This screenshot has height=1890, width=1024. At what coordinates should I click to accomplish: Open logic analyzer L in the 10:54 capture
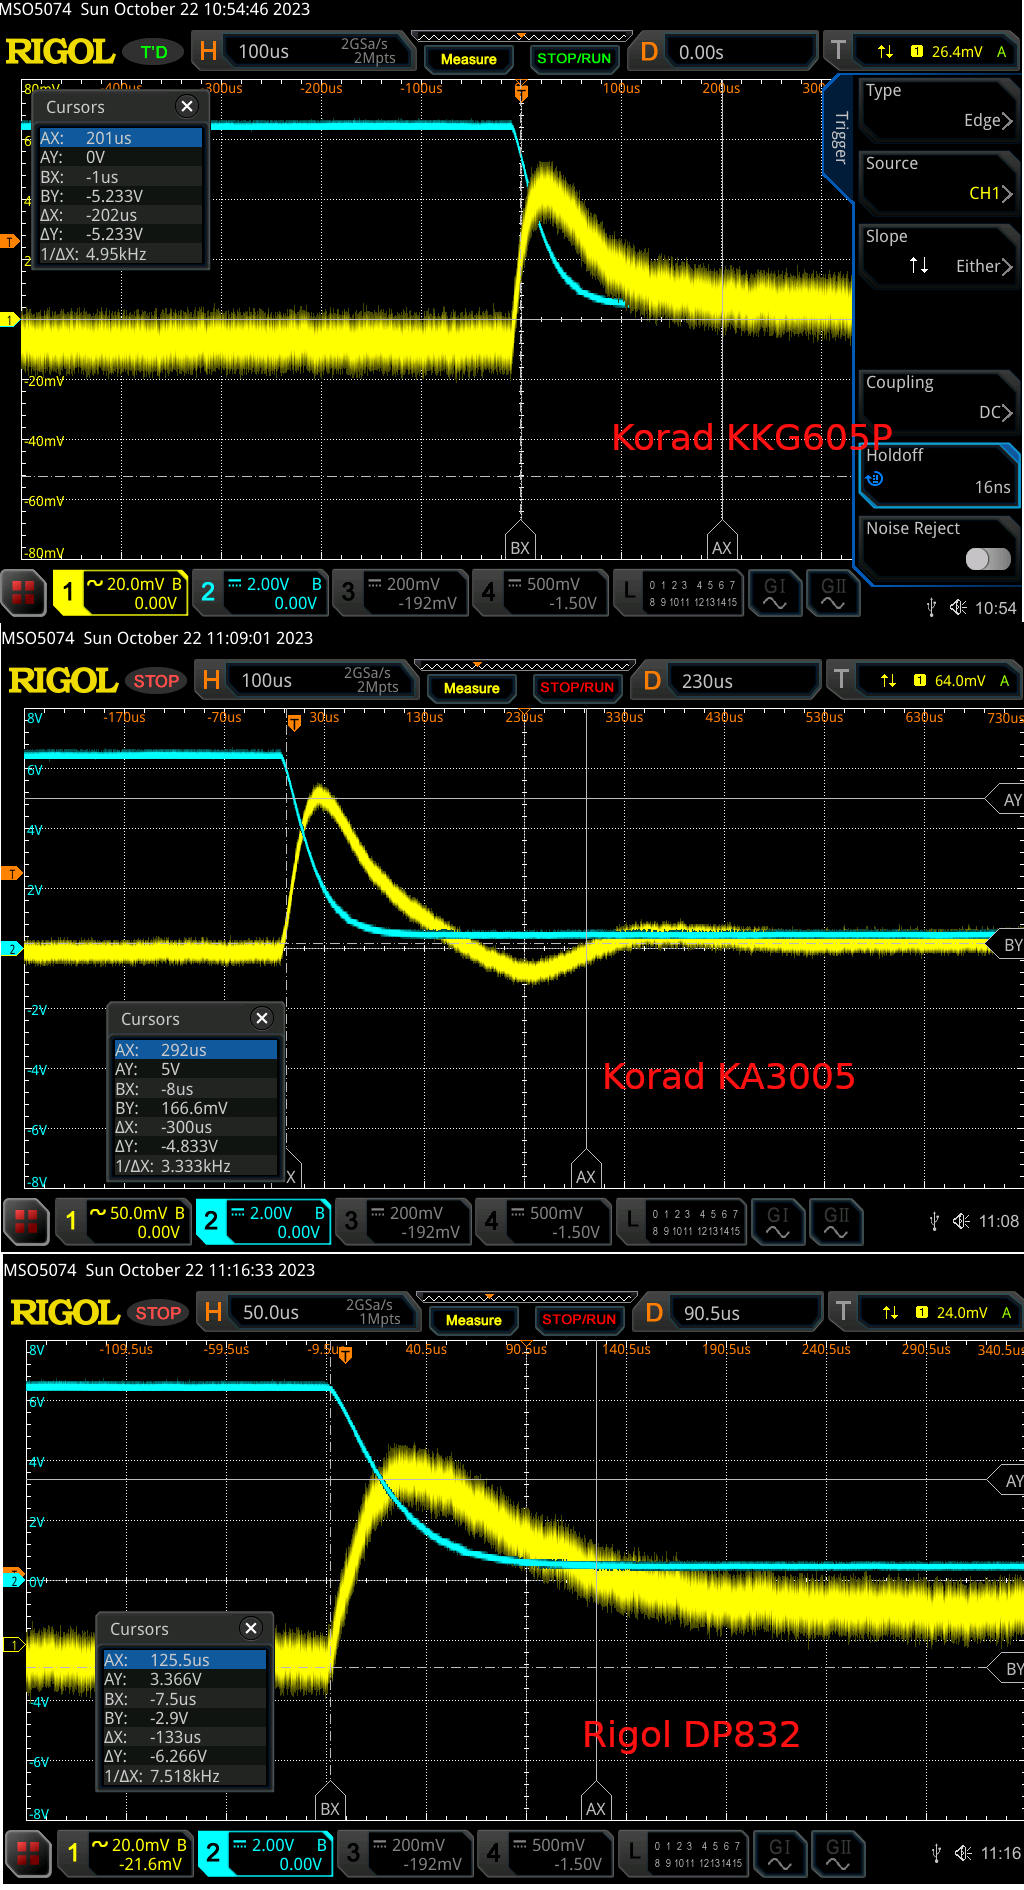[x=678, y=593]
